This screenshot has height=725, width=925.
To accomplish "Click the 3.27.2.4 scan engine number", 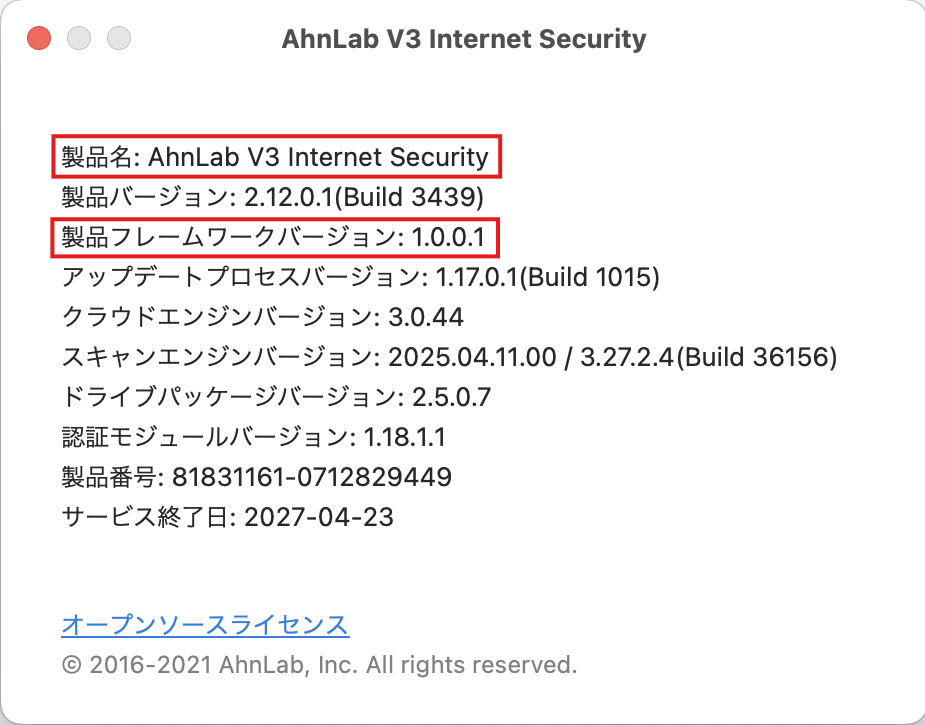I will (x=626, y=357).
